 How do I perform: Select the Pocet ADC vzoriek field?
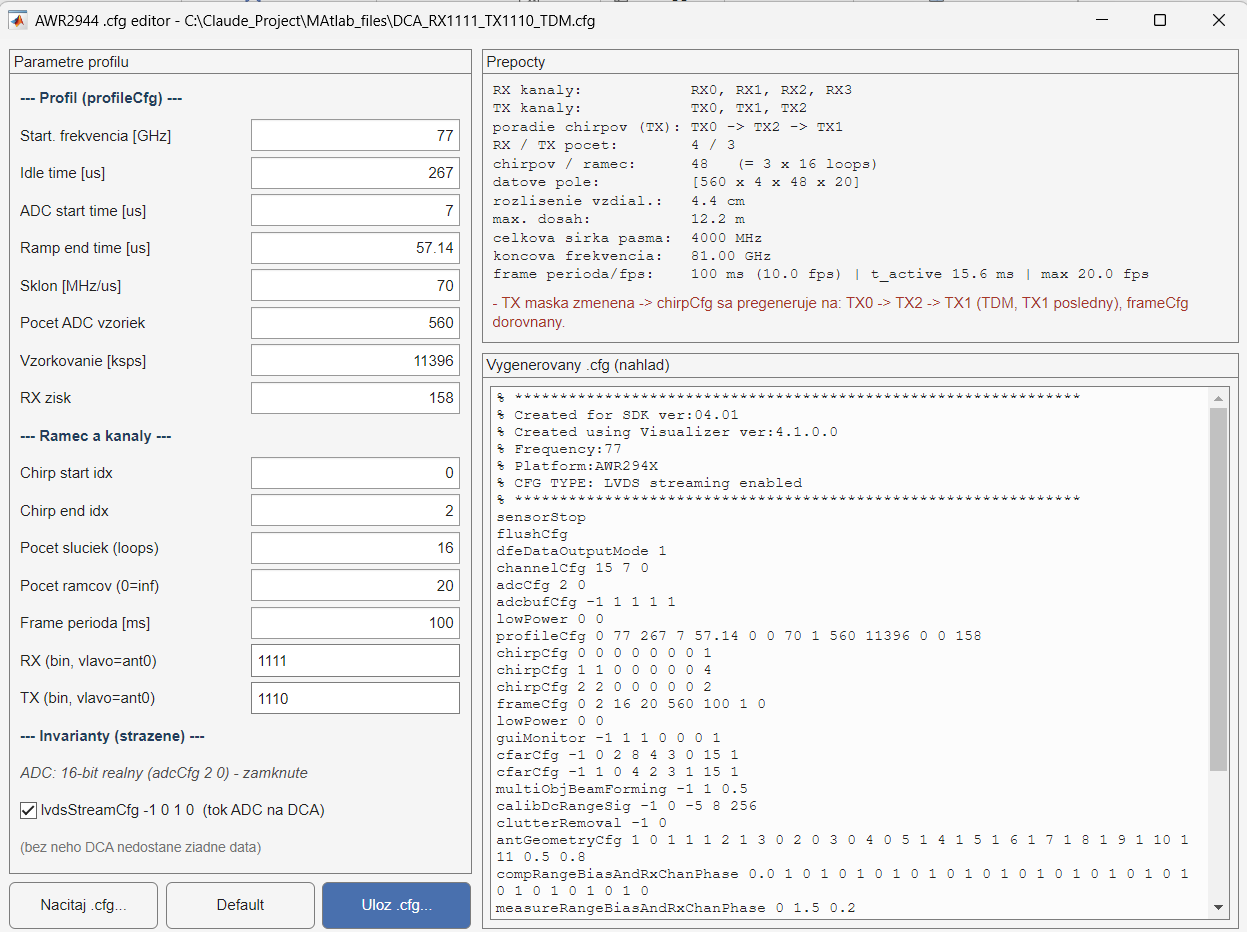(355, 323)
